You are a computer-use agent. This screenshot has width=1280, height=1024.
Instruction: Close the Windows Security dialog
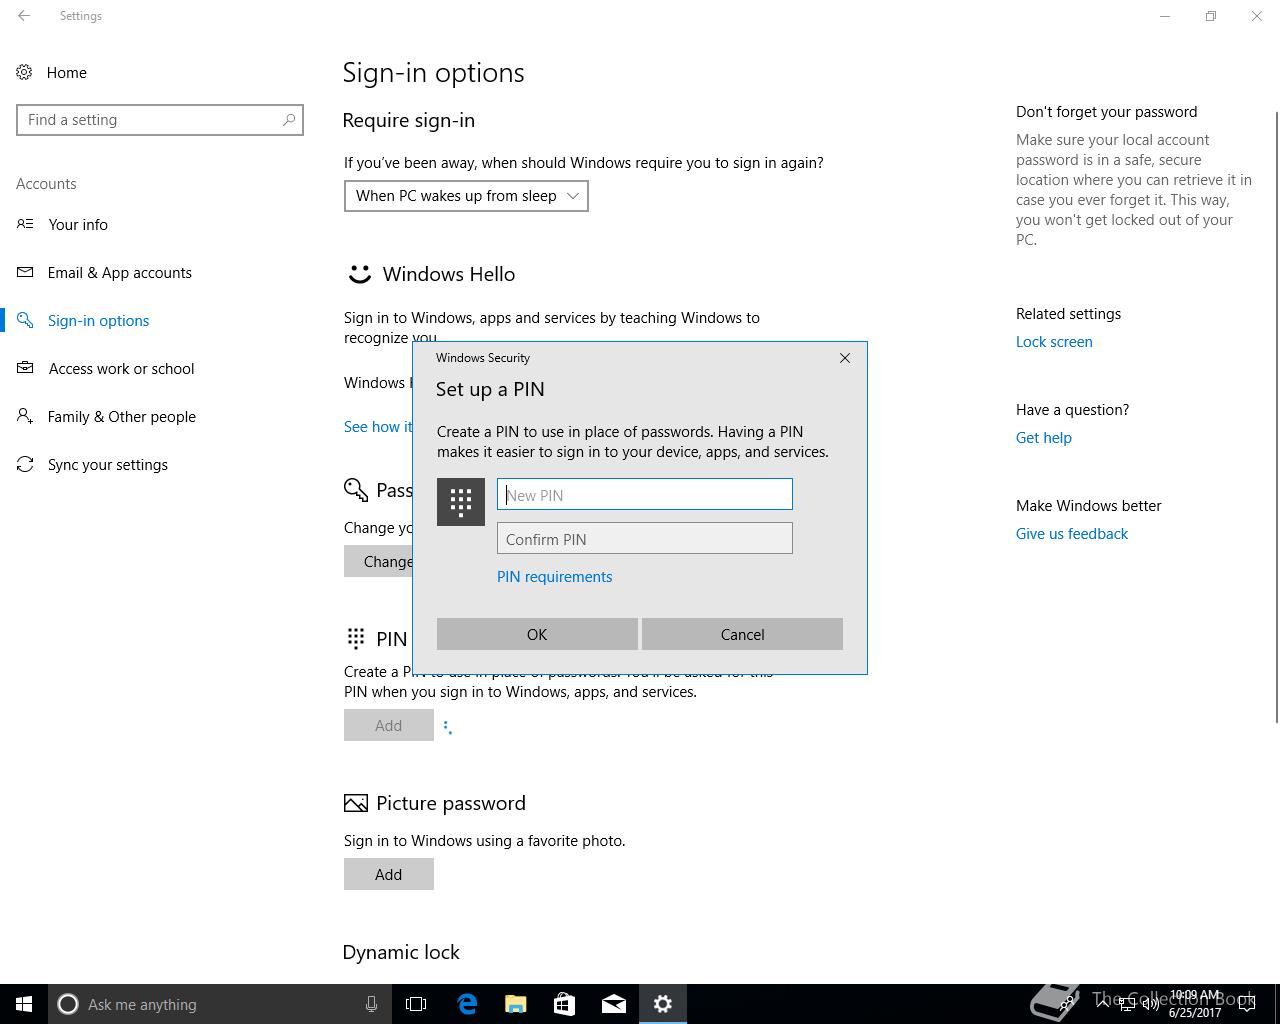[x=845, y=358]
